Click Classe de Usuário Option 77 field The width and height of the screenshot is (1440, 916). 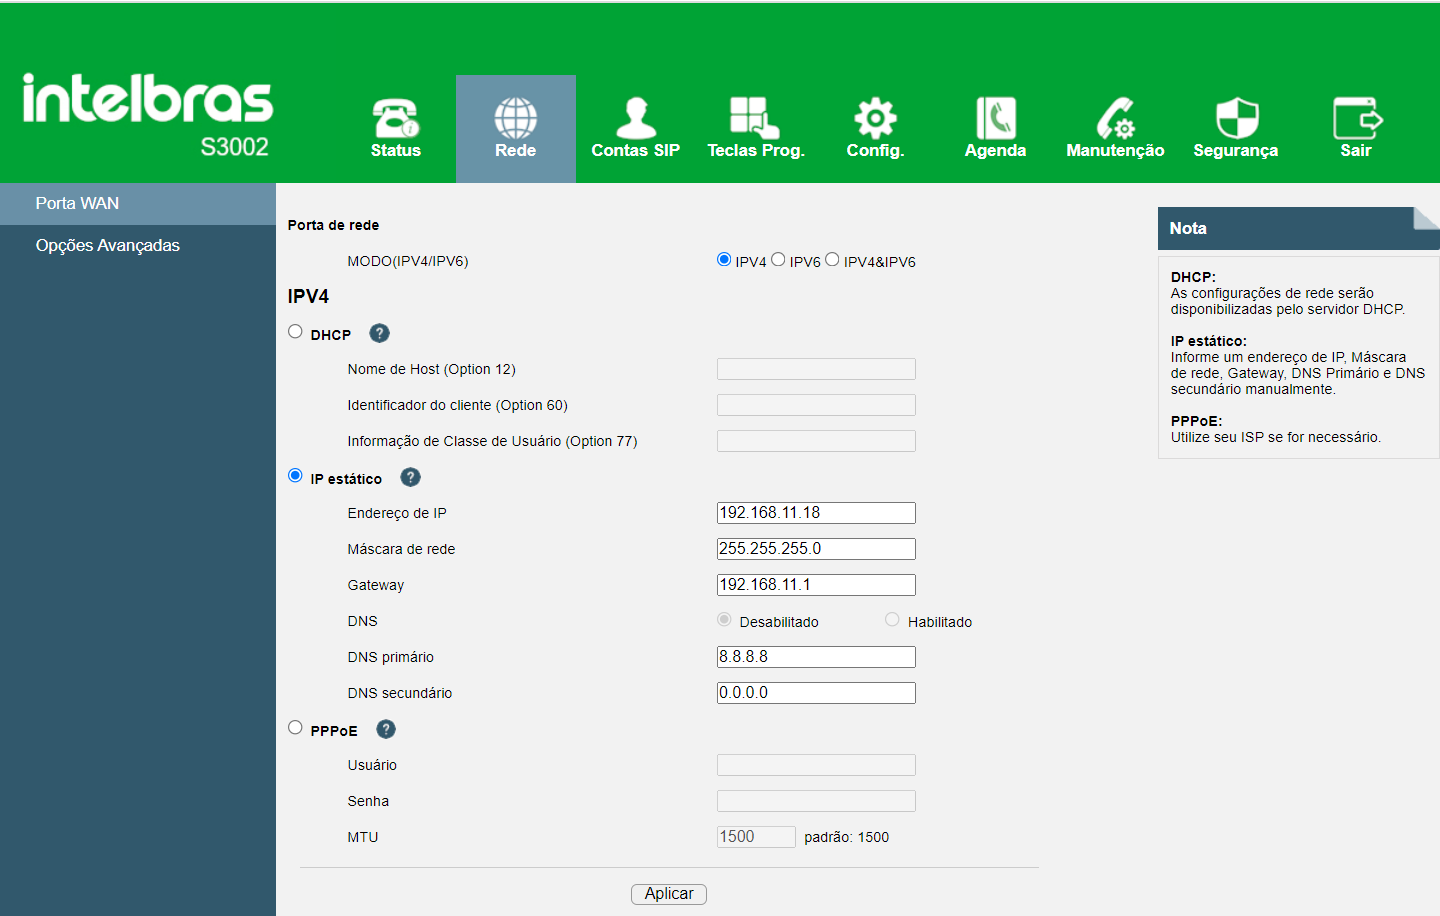click(x=816, y=441)
